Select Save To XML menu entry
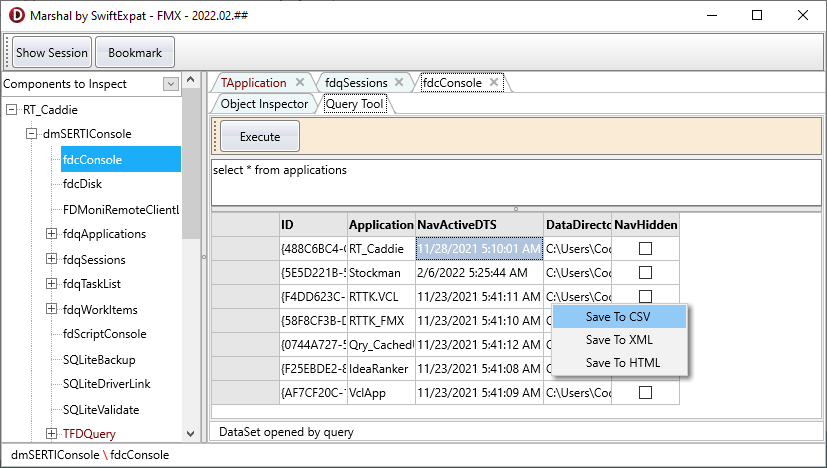The width and height of the screenshot is (827, 468). (x=618, y=340)
